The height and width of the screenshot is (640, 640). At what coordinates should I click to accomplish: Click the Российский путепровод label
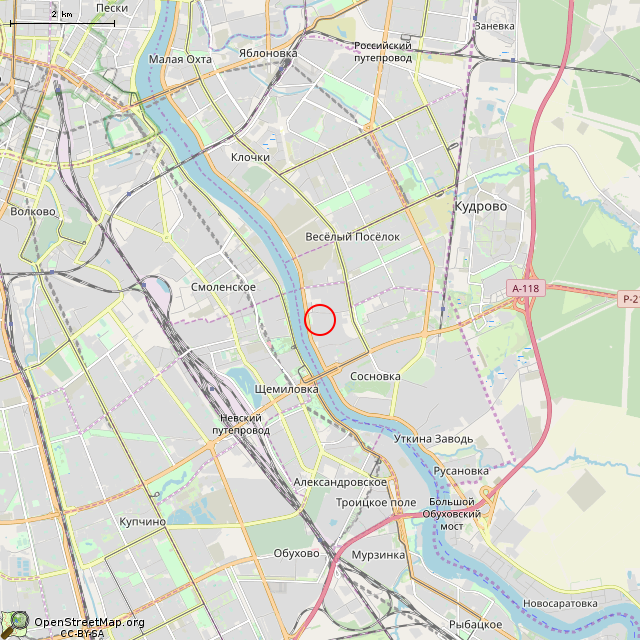383,51
